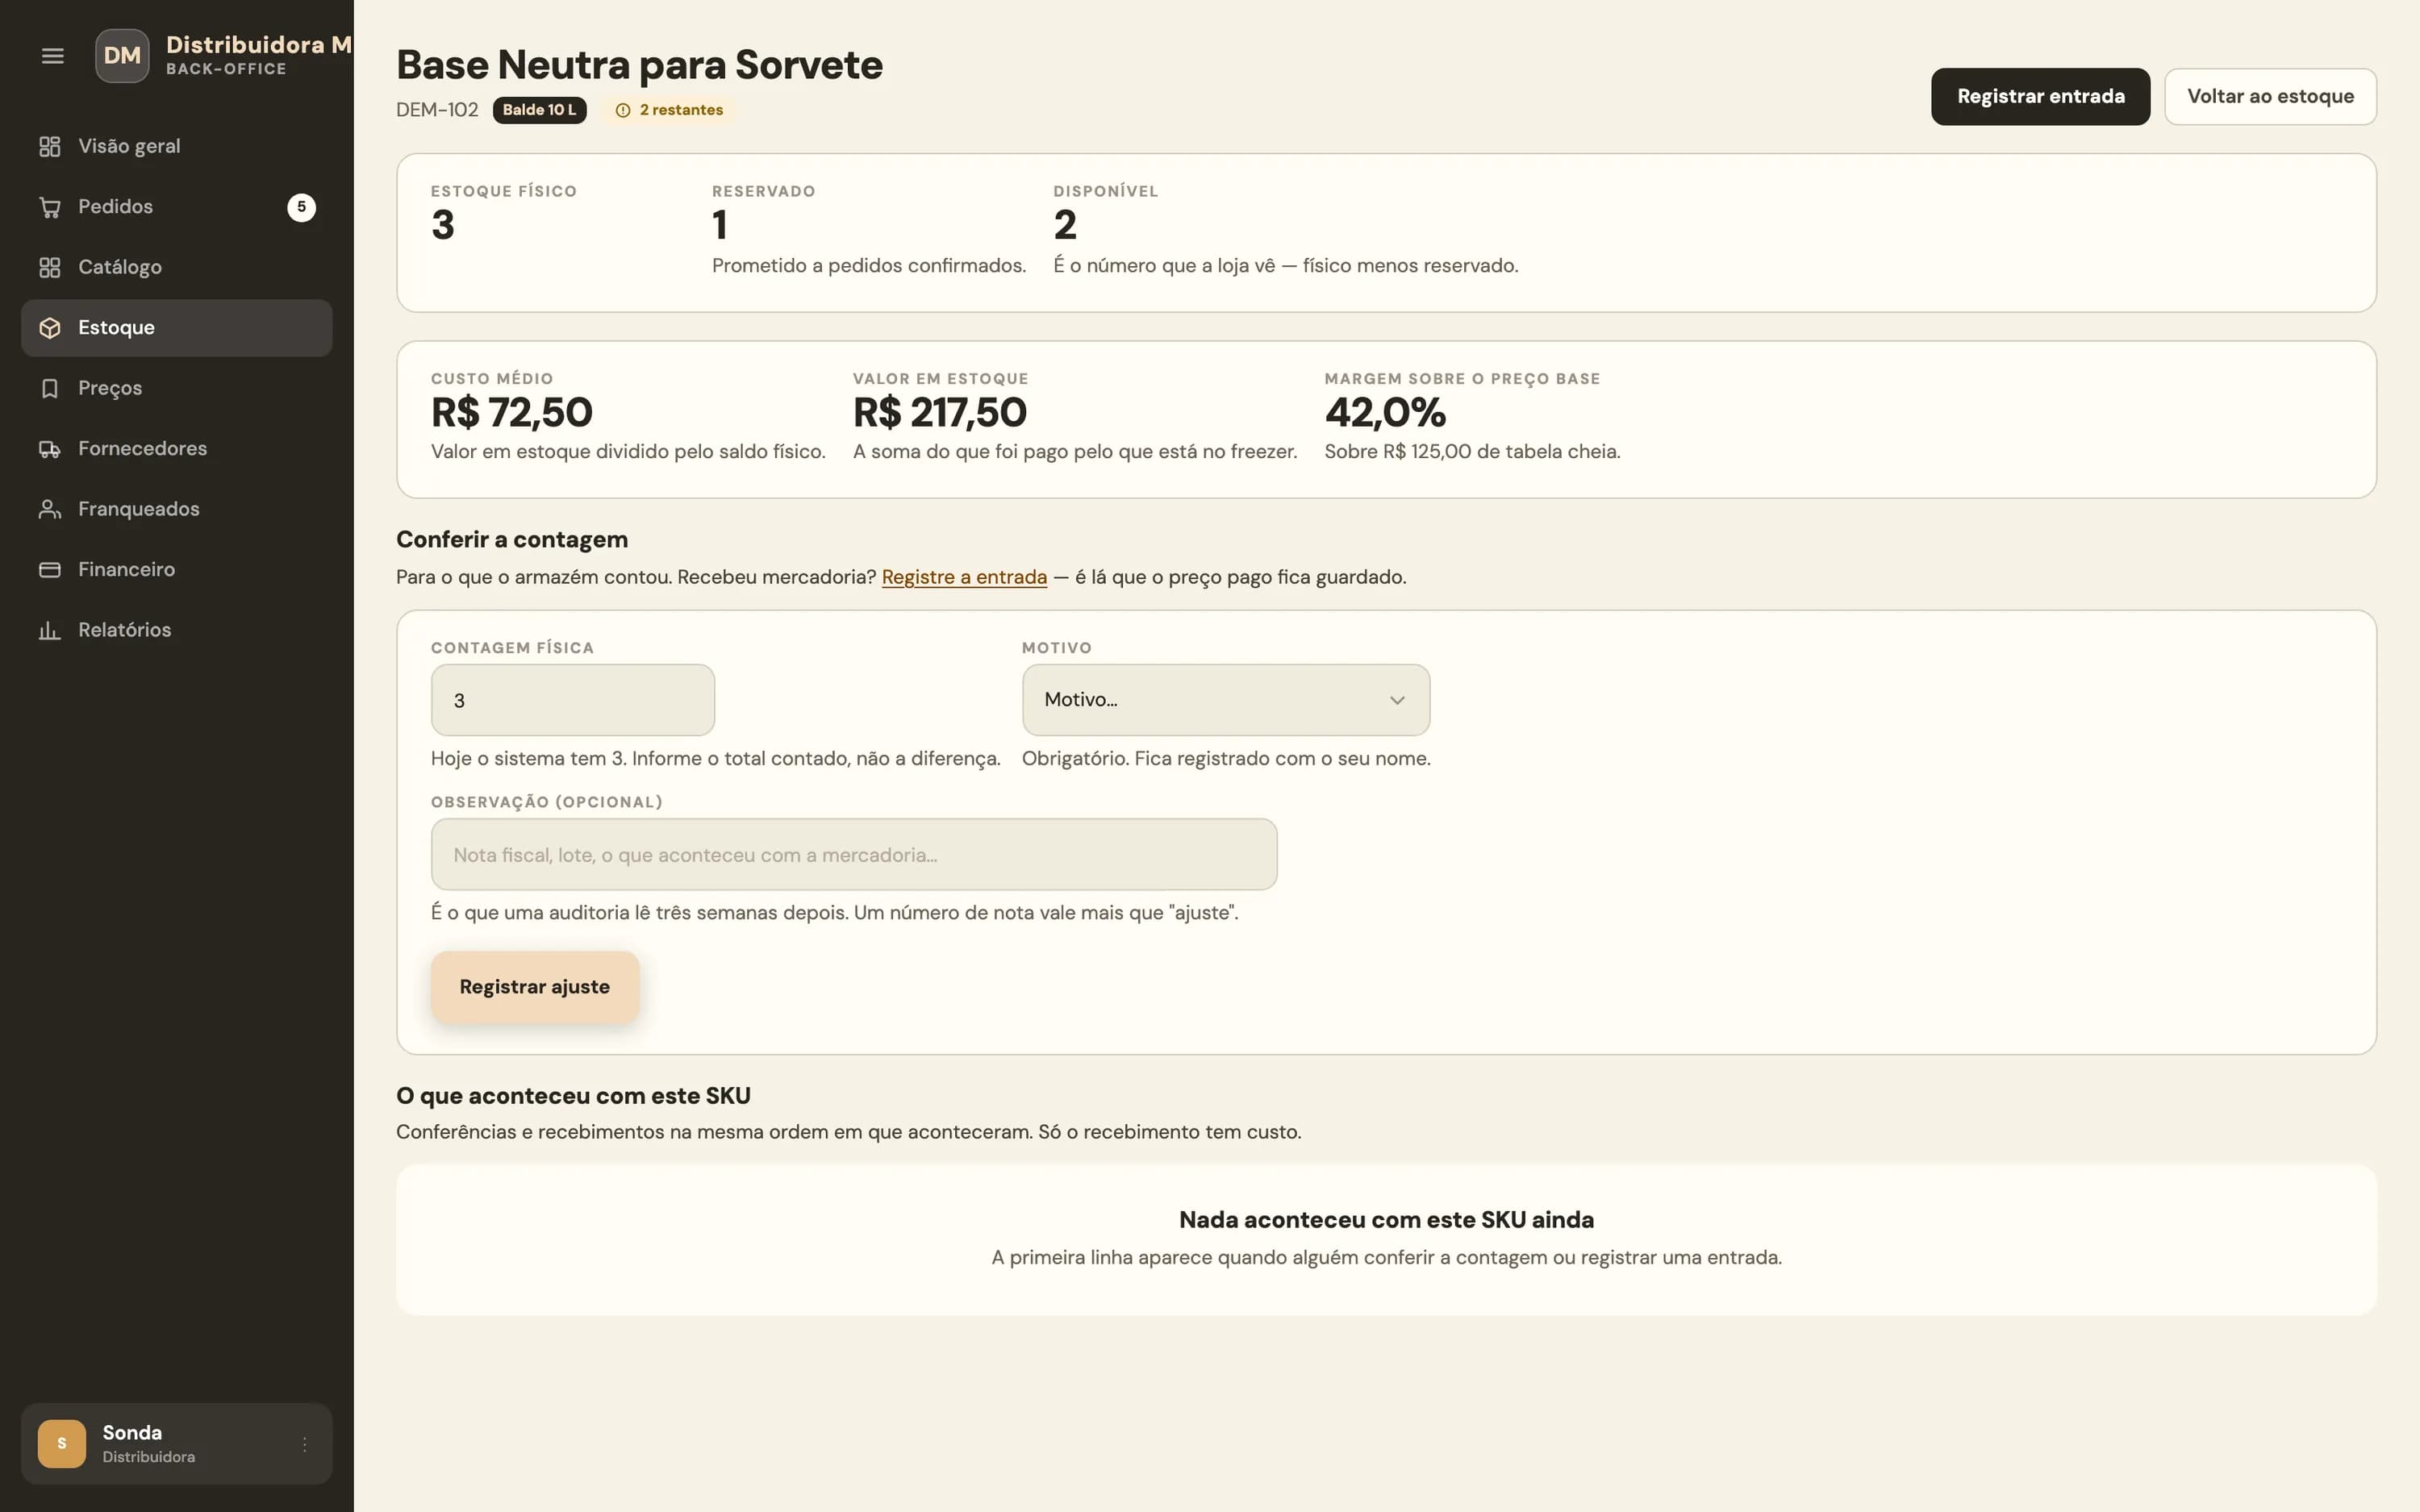The image size is (2420, 1512).
Task: Click the 42,0% margin value
Action: tap(1385, 412)
